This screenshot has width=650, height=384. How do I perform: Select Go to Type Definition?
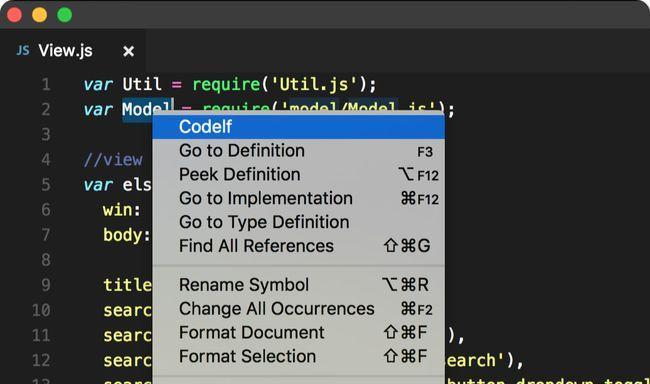(x=298, y=222)
